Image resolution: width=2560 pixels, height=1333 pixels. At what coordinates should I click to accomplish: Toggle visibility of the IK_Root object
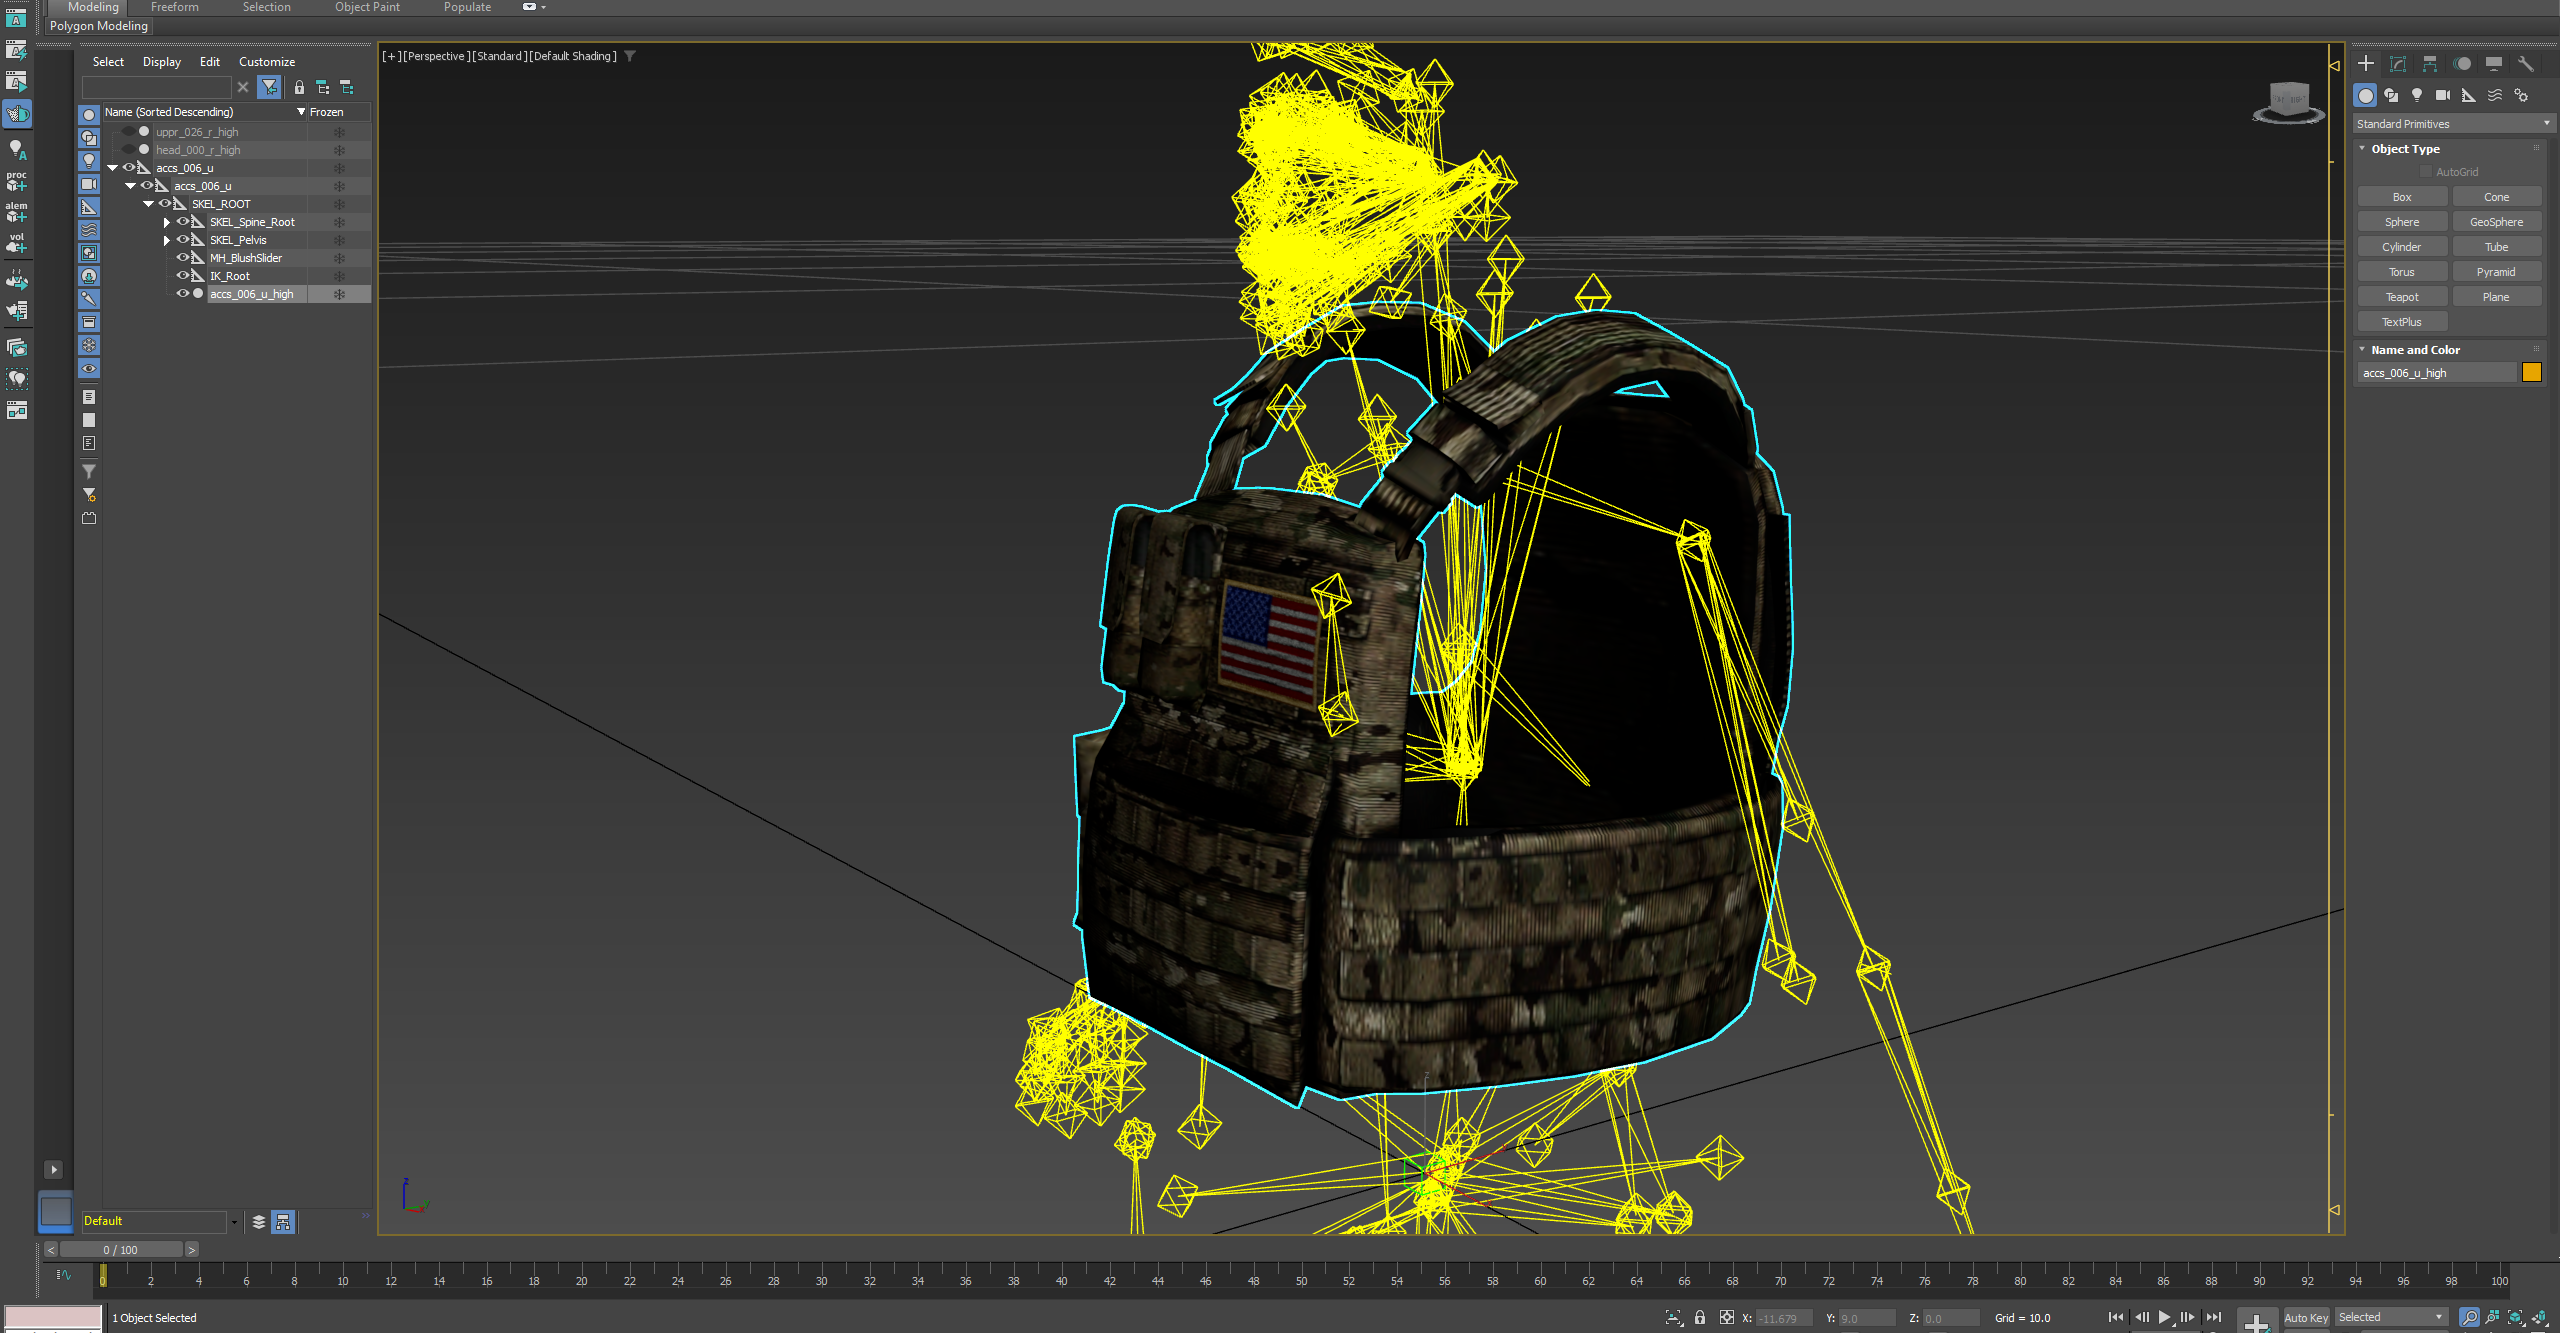click(182, 276)
